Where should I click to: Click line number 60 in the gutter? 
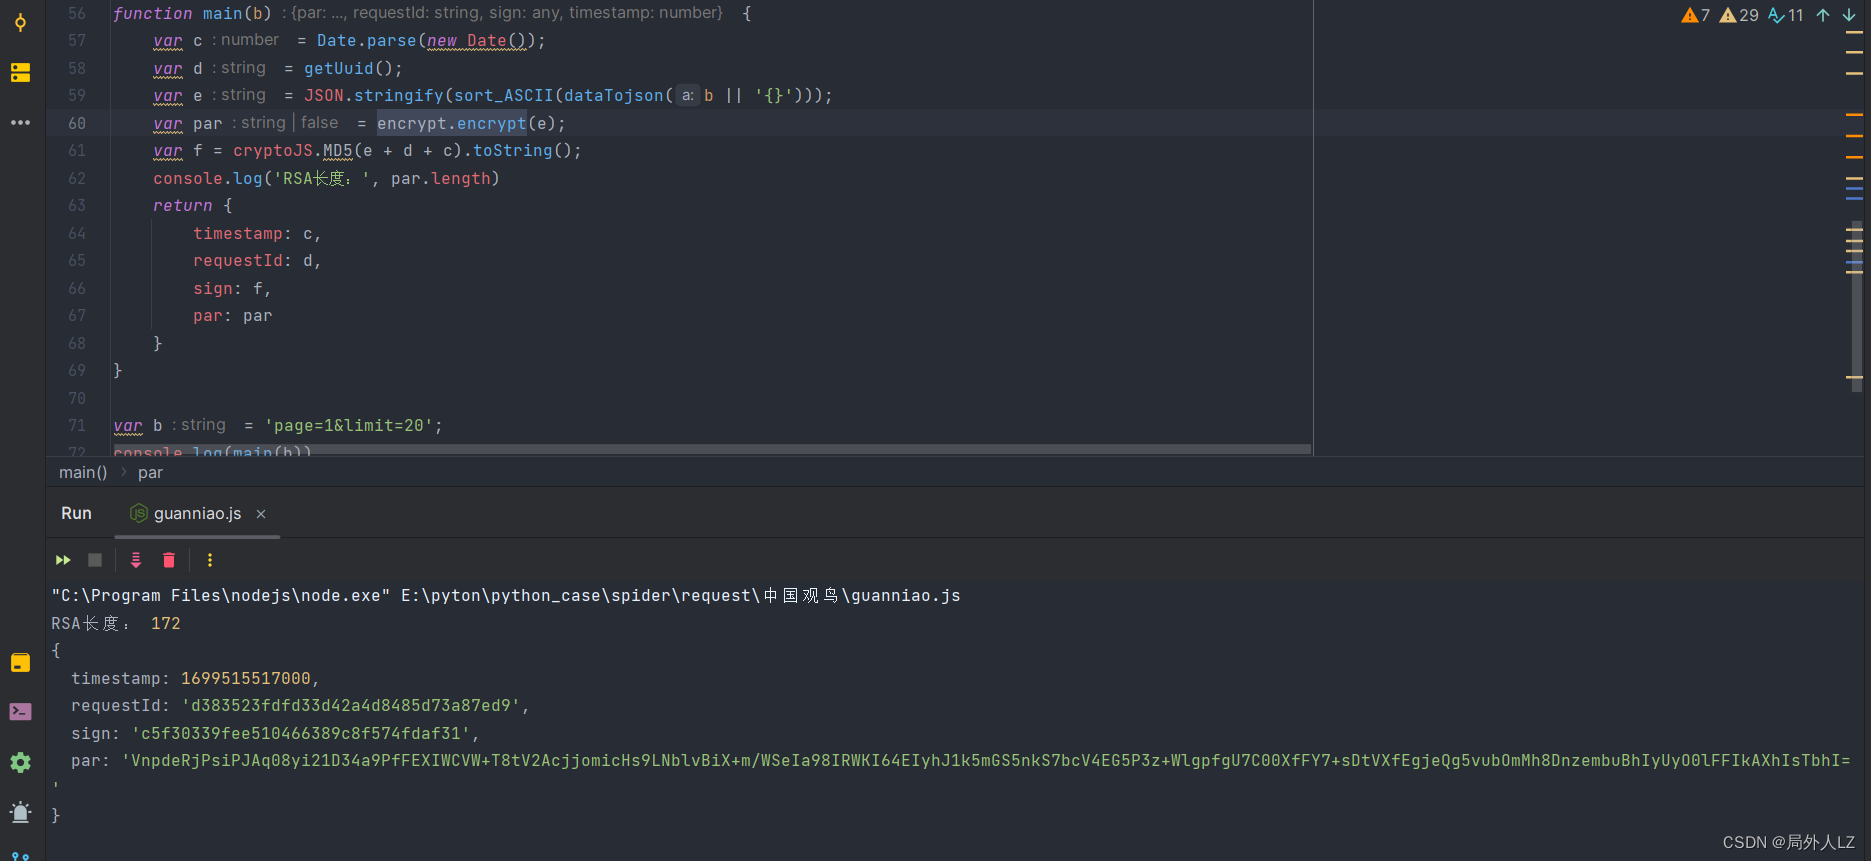77,123
